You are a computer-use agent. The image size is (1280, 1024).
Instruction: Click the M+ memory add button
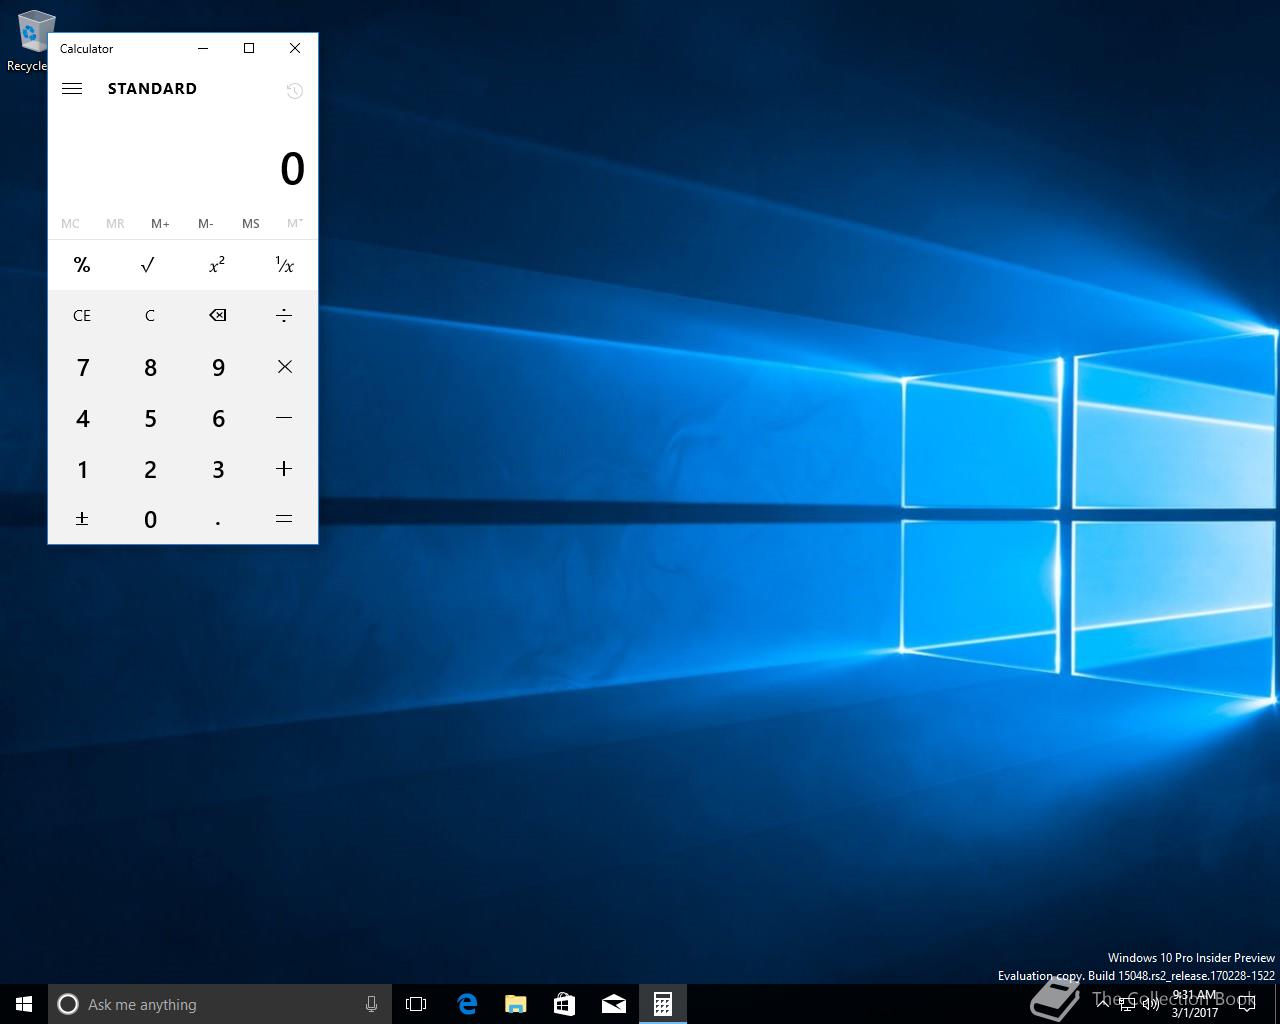click(160, 223)
